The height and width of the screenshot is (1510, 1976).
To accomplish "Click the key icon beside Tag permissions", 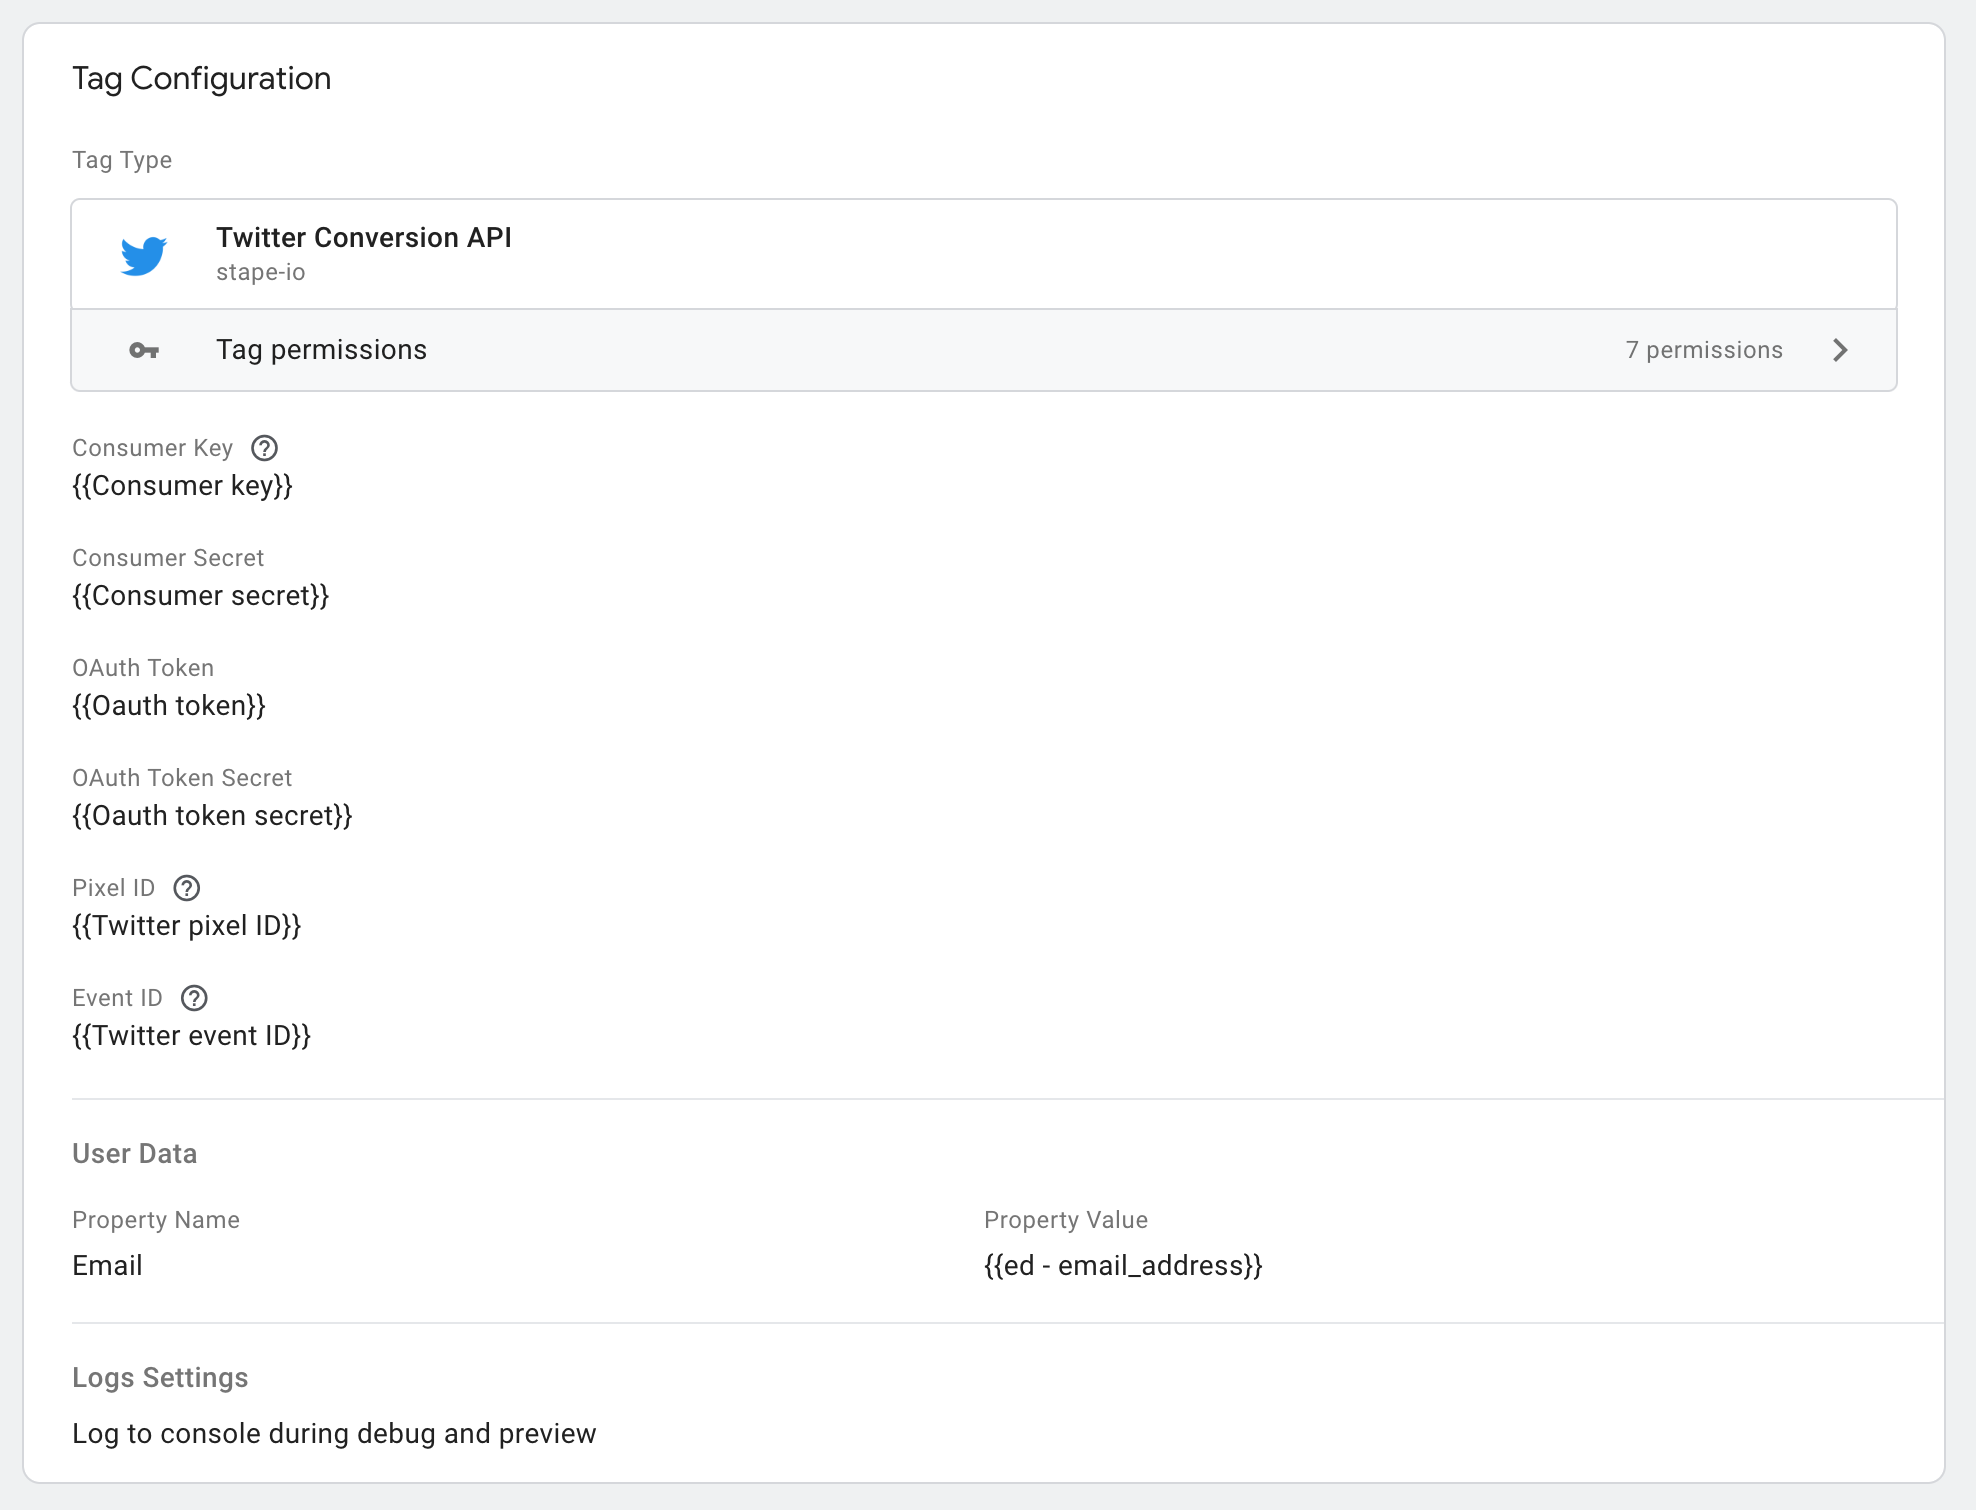I will pos(144,350).
